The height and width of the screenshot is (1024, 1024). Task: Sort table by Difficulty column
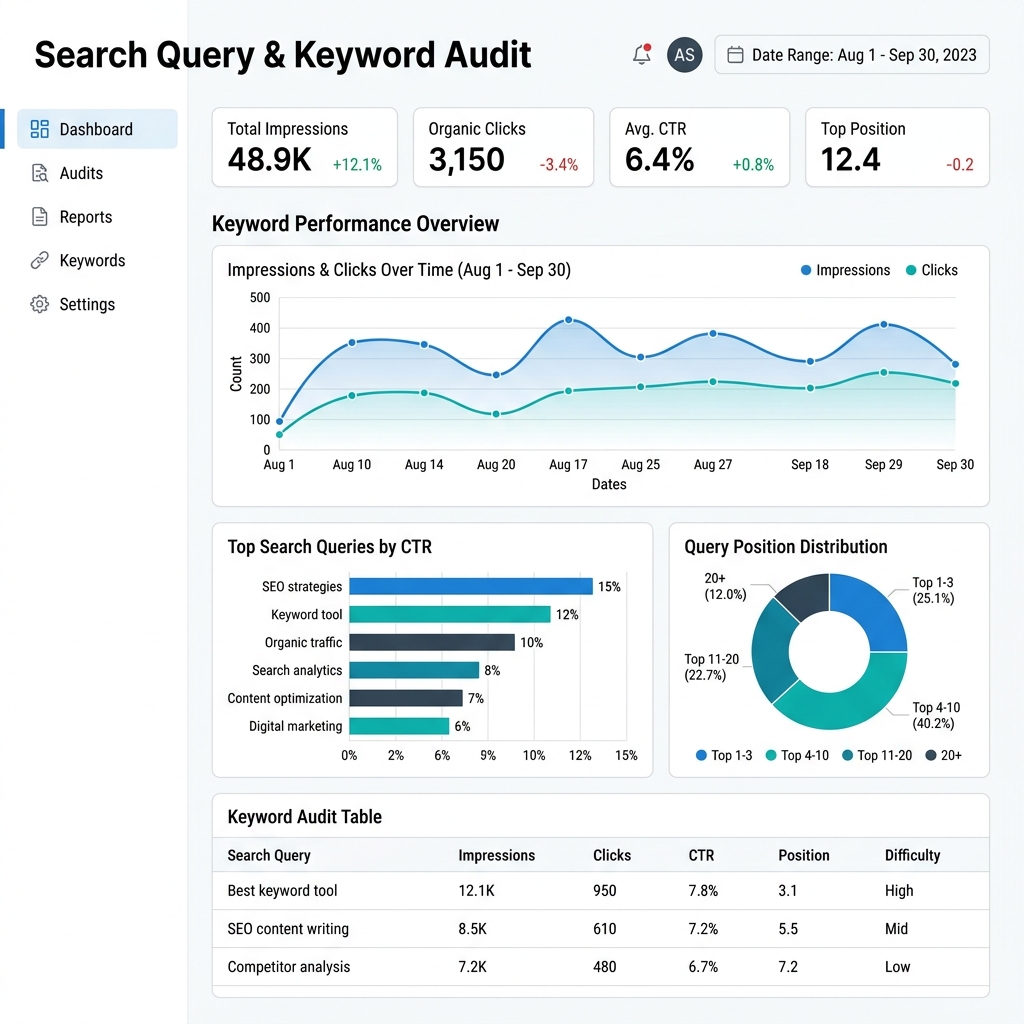pyautogui.click(x=912, y=856)
